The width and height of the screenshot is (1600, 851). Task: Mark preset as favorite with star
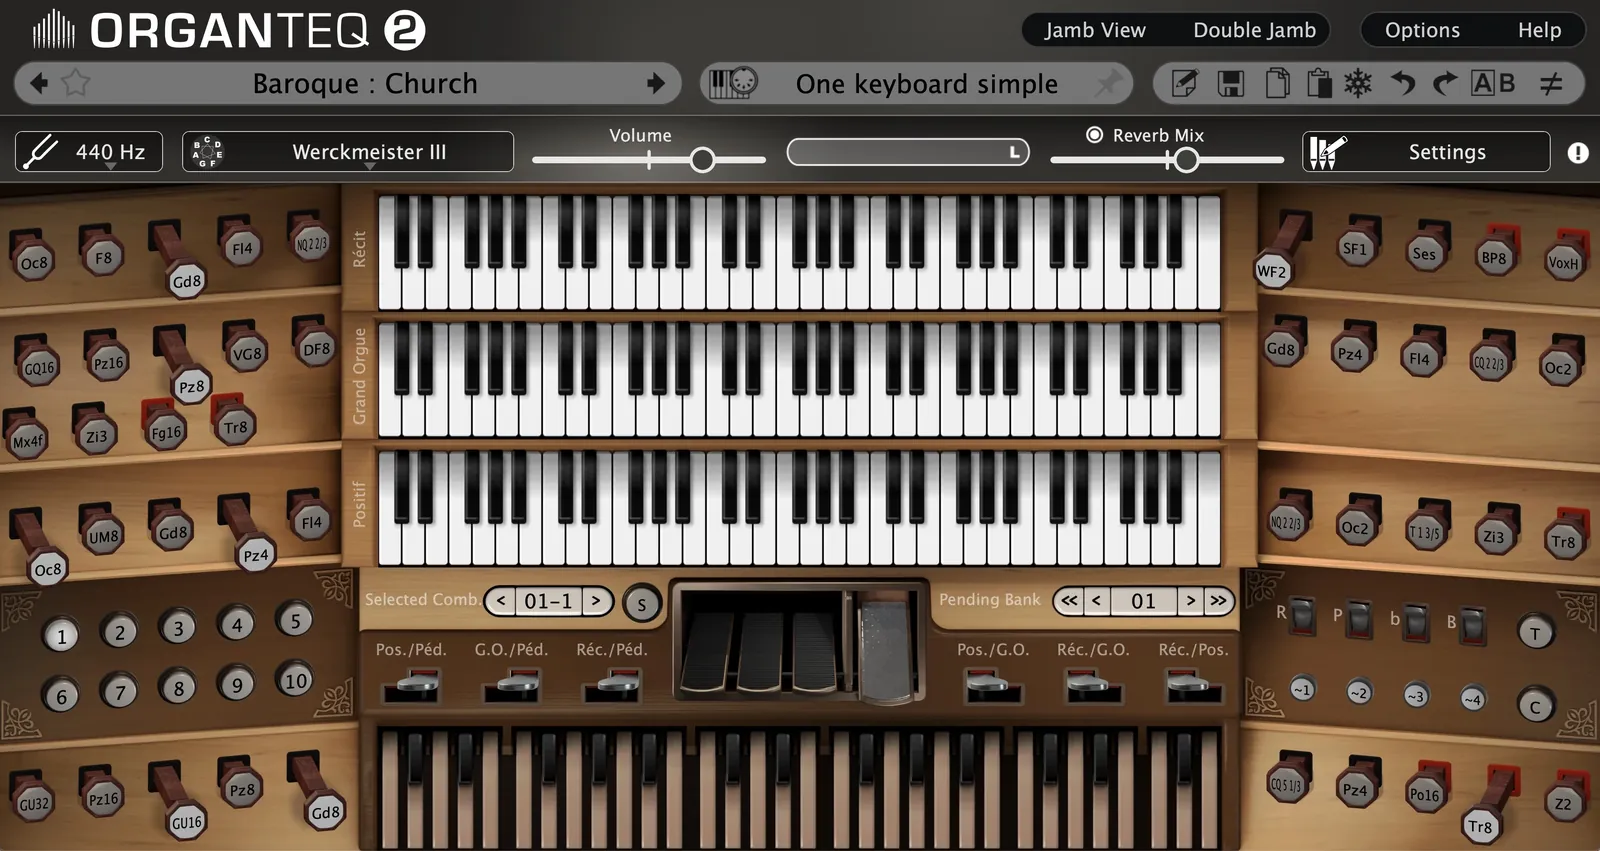click(x=76, y=83)
